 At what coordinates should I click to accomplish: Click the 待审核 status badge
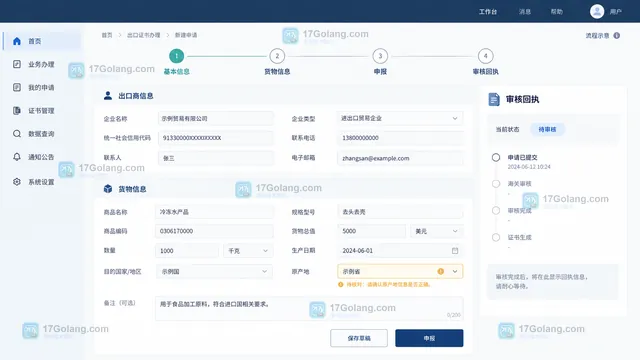tap(547, 129)
